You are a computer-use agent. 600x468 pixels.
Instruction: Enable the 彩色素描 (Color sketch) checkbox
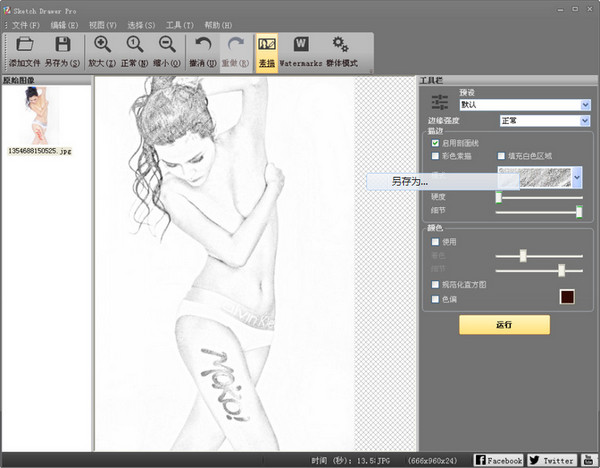pos(435,156)
